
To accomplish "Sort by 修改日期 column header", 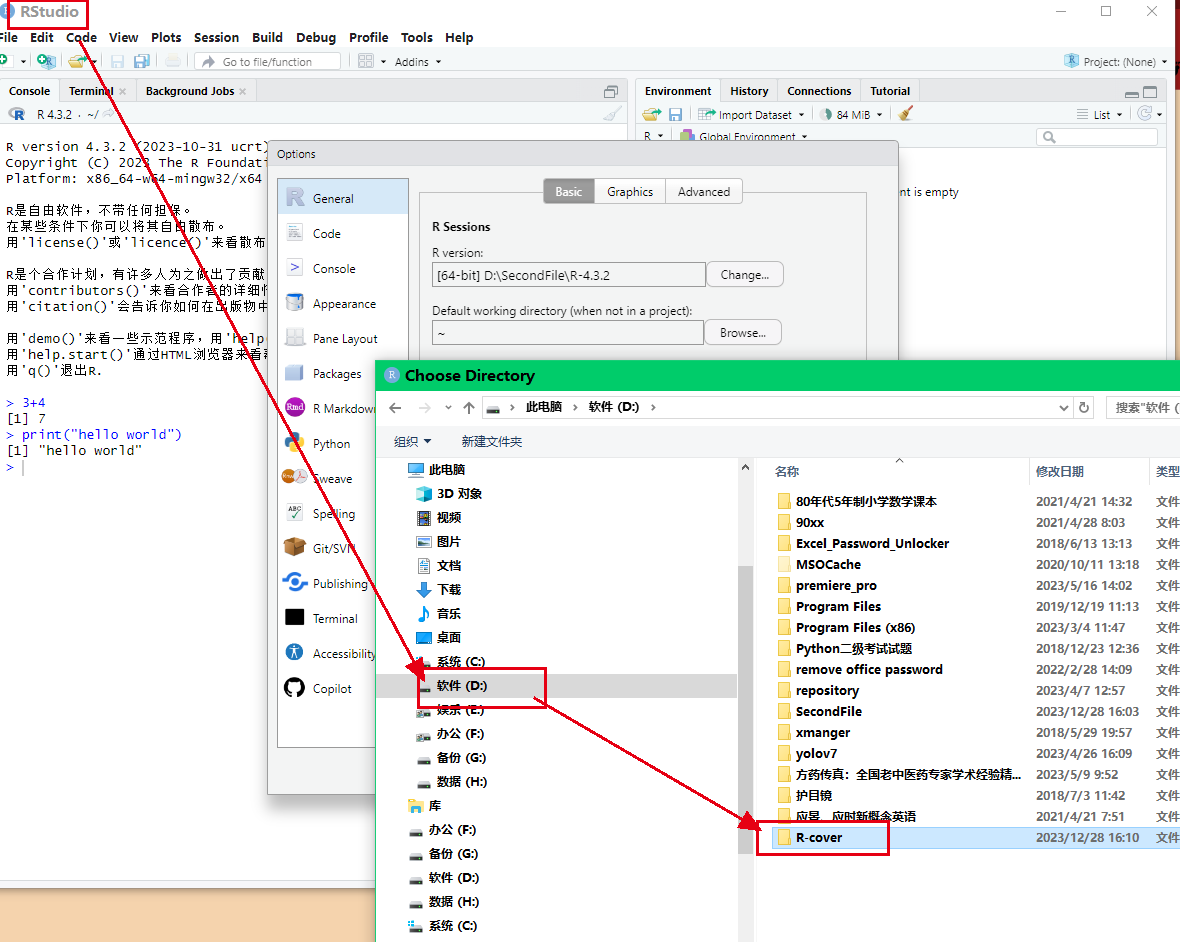I will pyautogui.click(x=1060, y=471).
